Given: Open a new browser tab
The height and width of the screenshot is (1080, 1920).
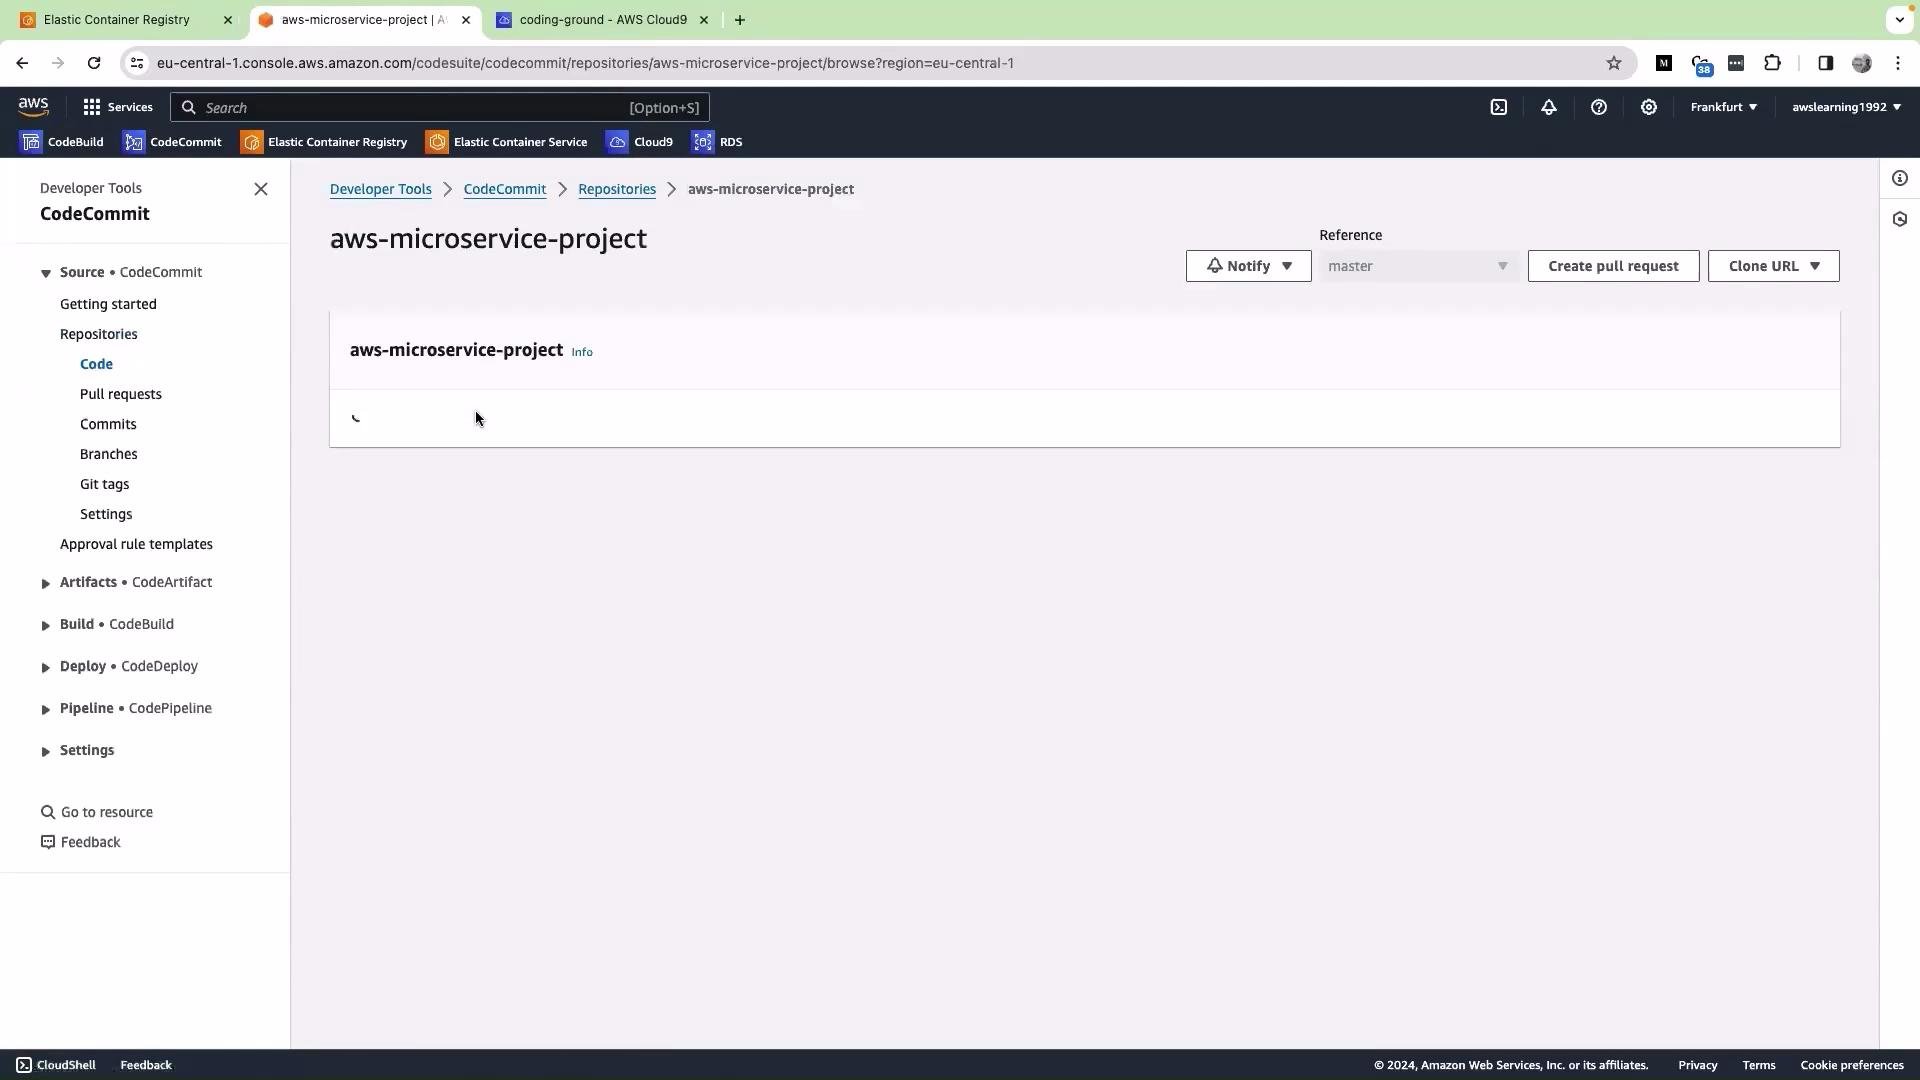Looking at the screenshot, I should [740, 20].
